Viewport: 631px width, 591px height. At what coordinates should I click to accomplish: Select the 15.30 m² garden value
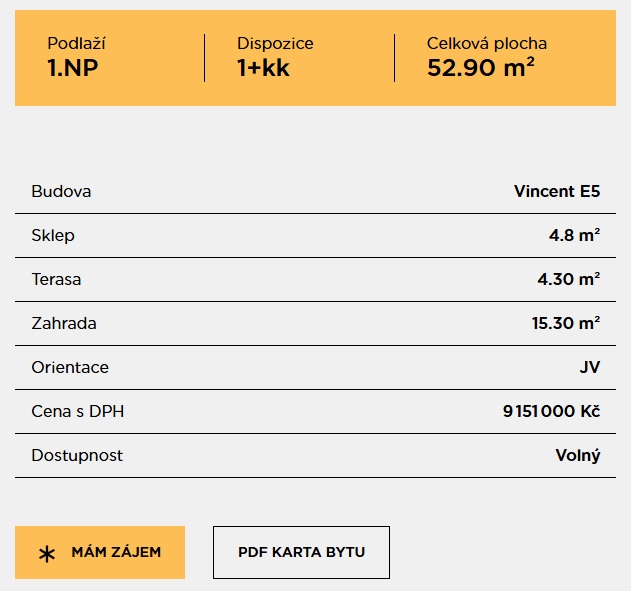coord(565,323)
